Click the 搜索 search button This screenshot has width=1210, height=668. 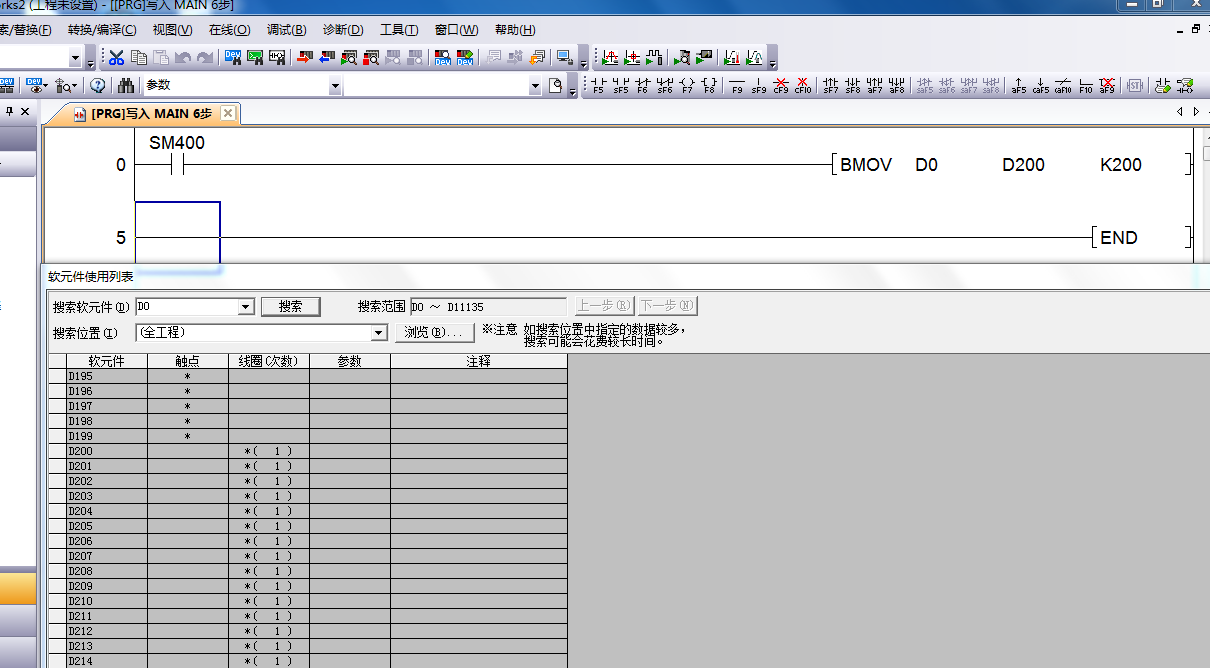[290, 307]
